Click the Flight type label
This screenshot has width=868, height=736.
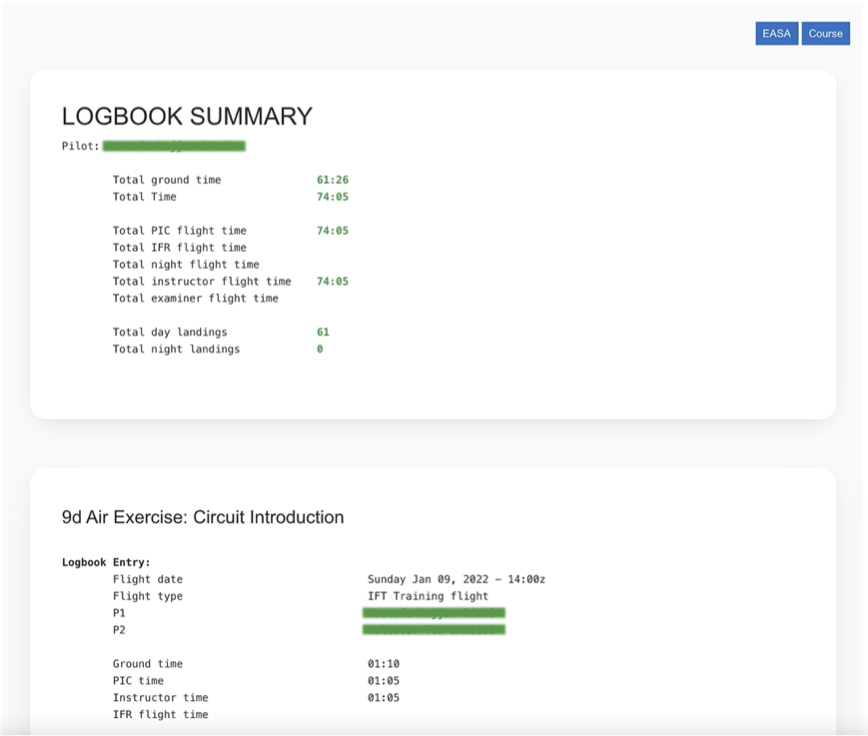(x=148, y=596)
